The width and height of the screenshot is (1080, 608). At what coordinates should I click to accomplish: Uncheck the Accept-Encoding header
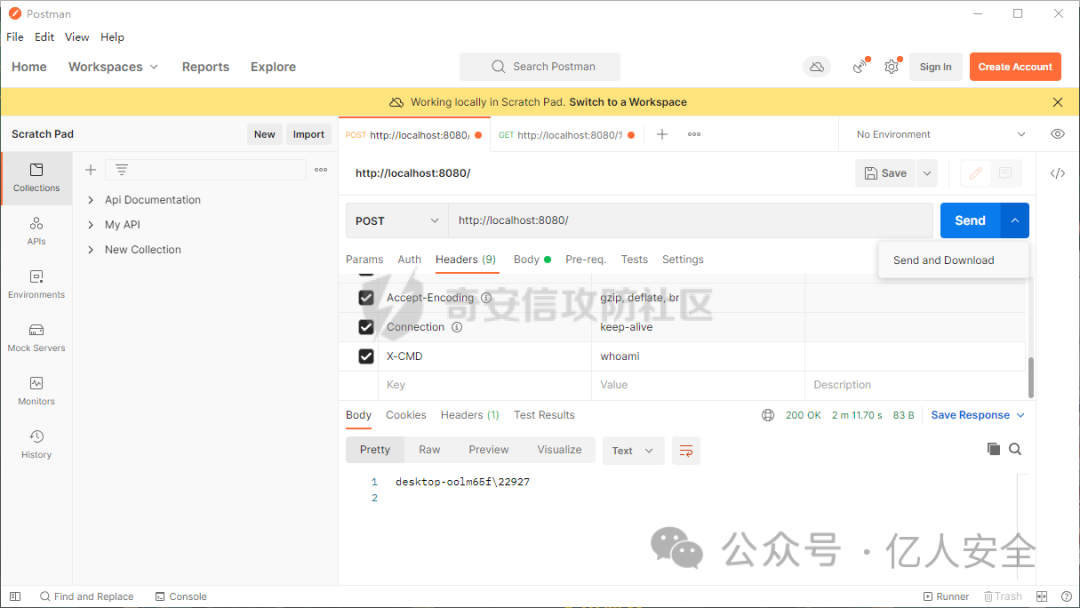coord(366,297)
